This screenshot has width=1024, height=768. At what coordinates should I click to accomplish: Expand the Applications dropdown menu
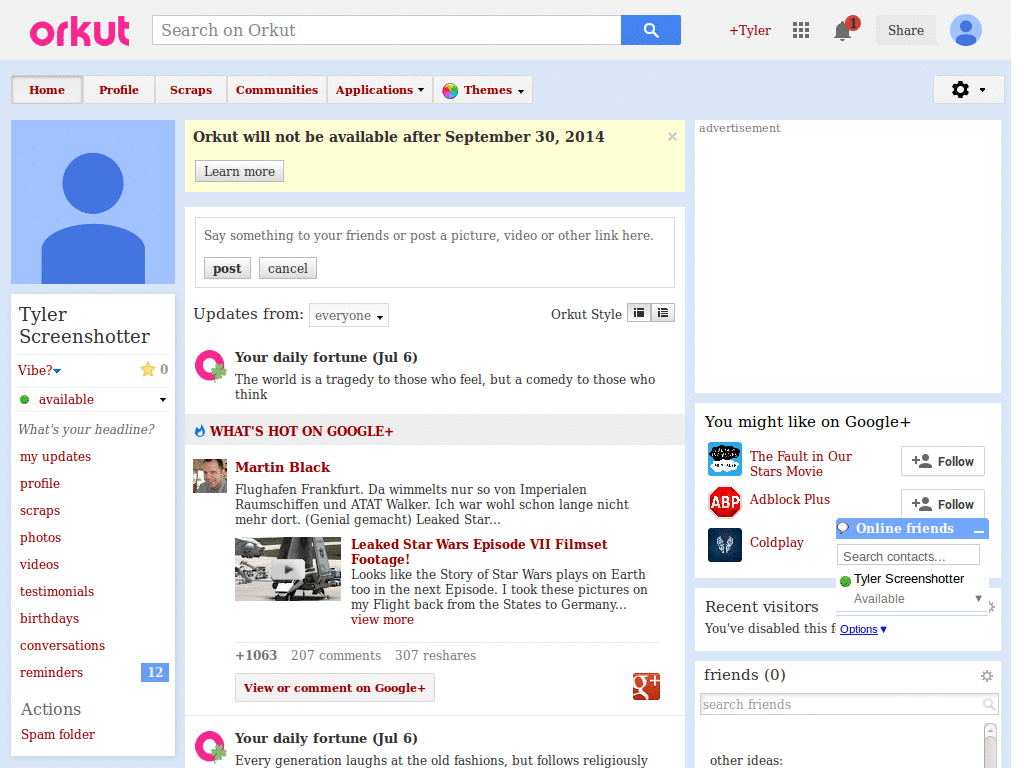click(x=380, y=90)
